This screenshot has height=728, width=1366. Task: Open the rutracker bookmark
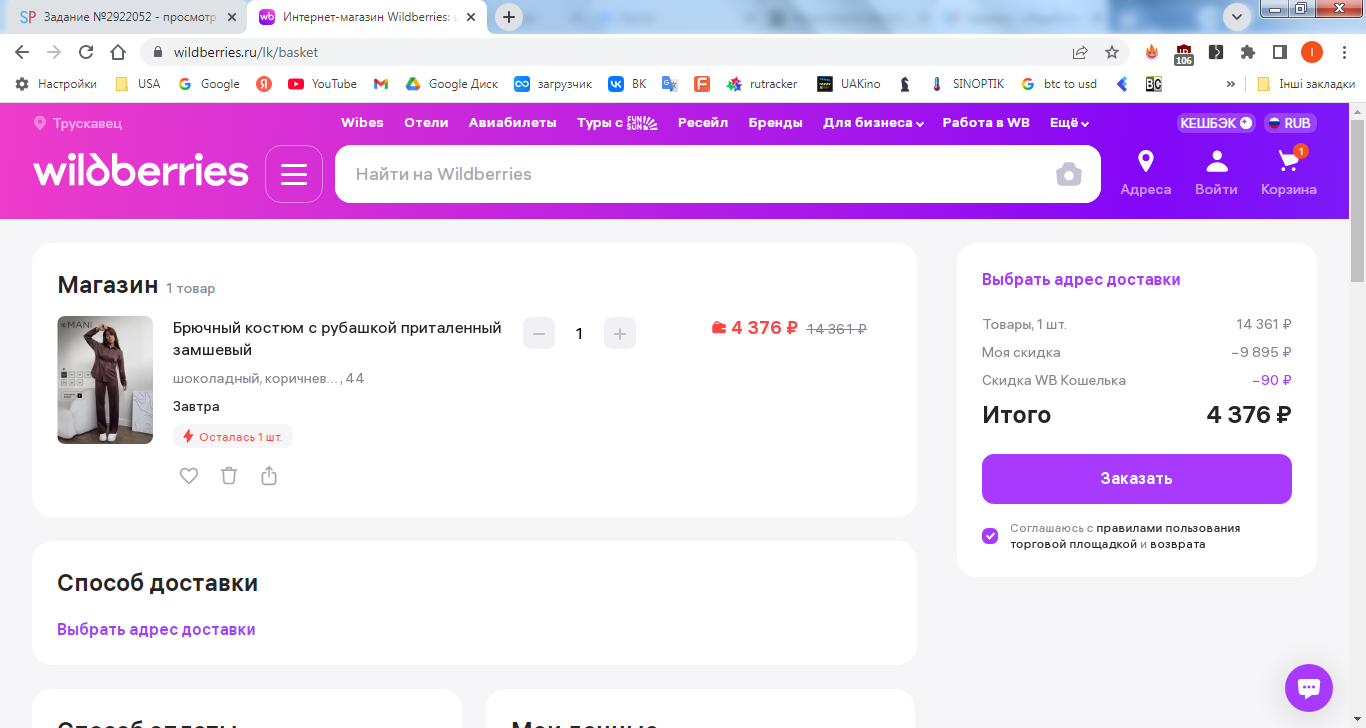click(762, 84)
